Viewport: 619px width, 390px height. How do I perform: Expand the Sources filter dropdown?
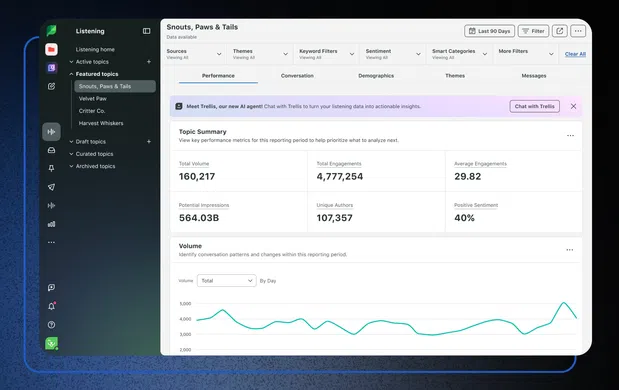(194, 54)
